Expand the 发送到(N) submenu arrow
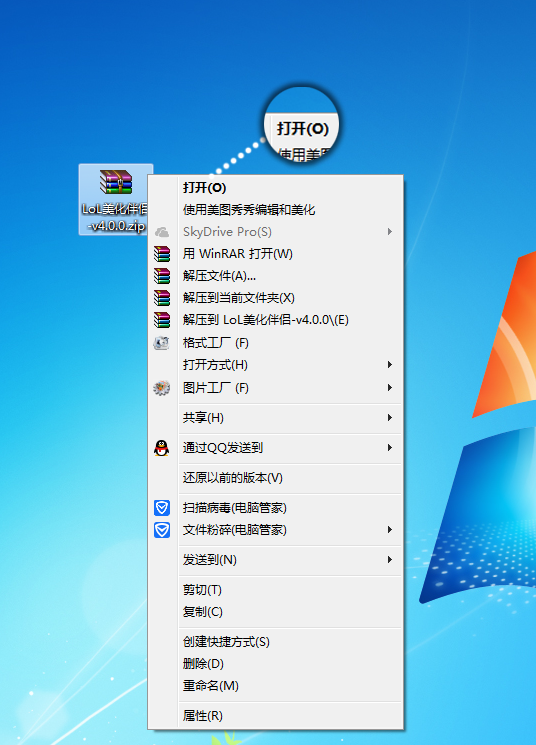 click(390, 560)
